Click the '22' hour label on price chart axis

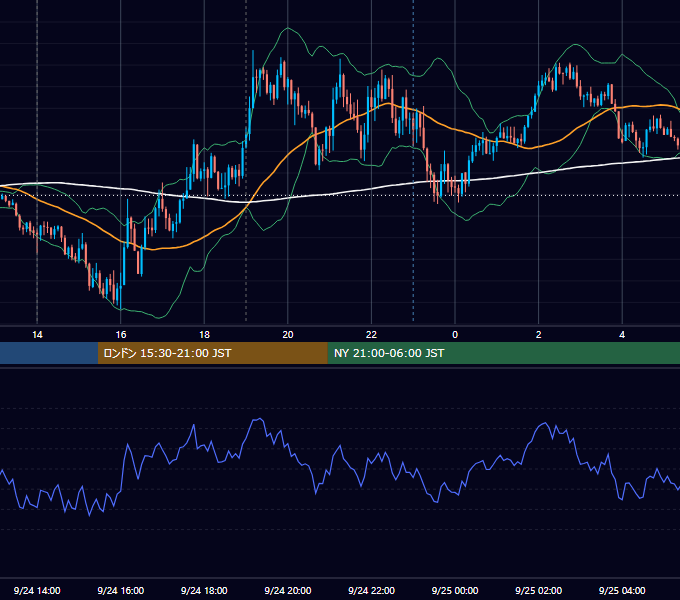coord(371,335)
